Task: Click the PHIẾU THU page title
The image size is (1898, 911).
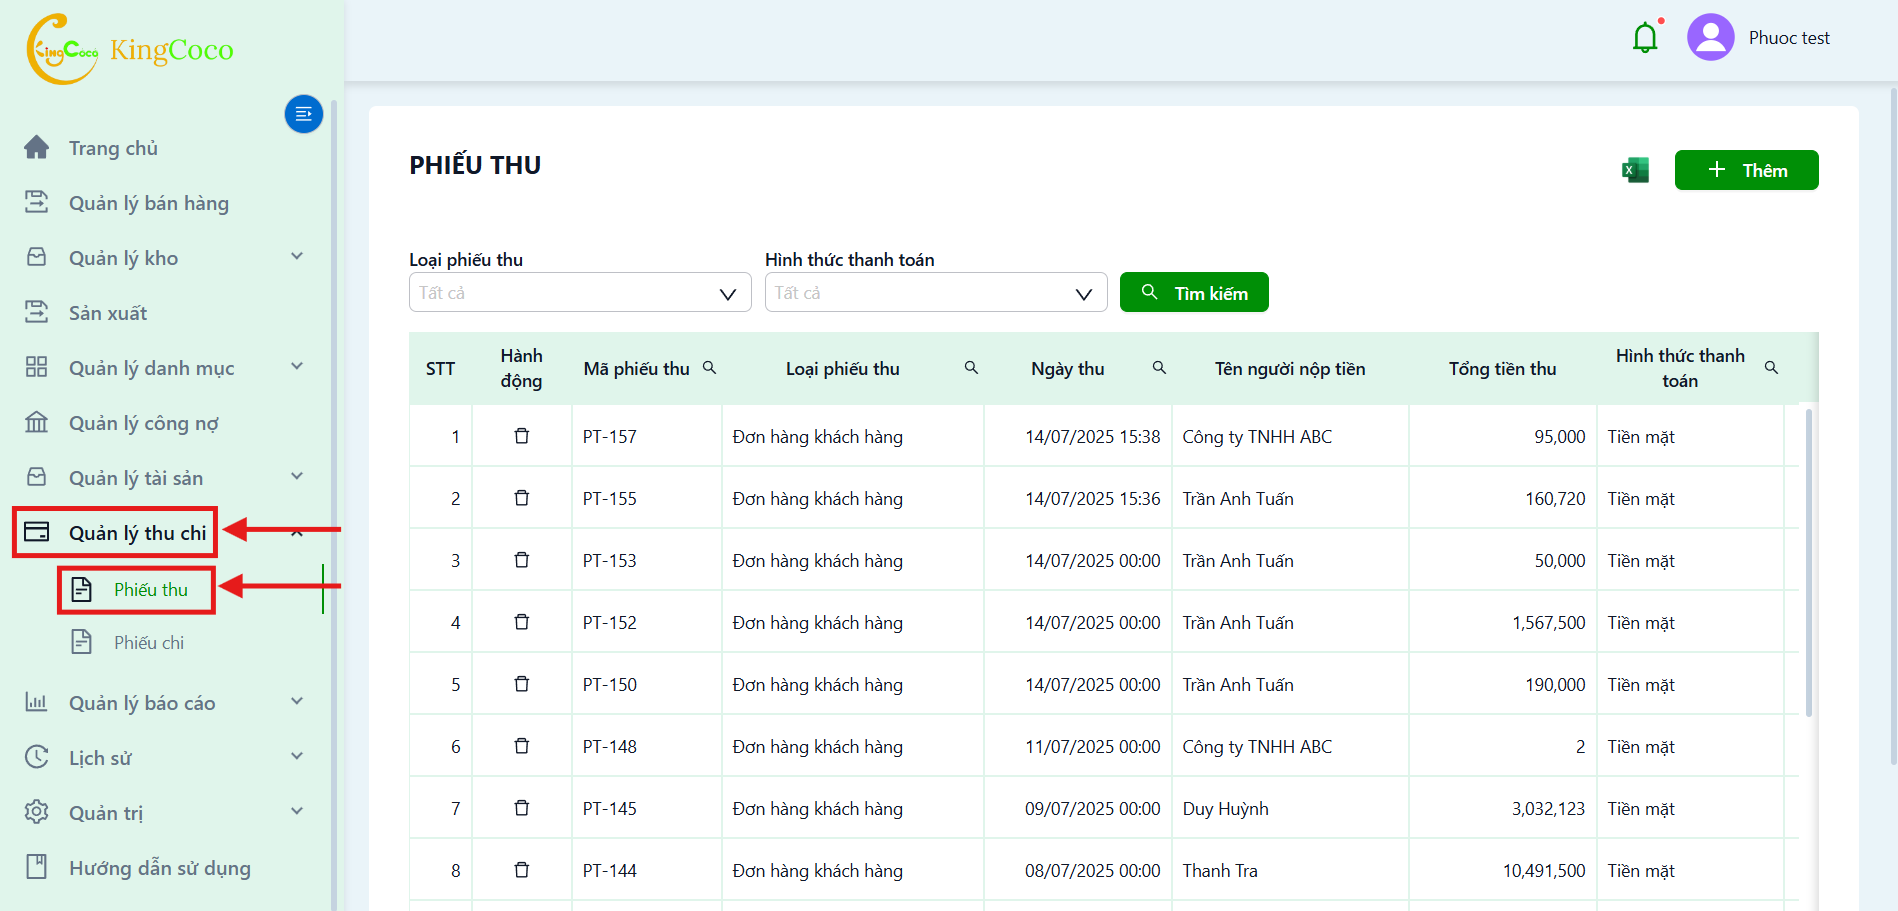Action: click(475, 165)
